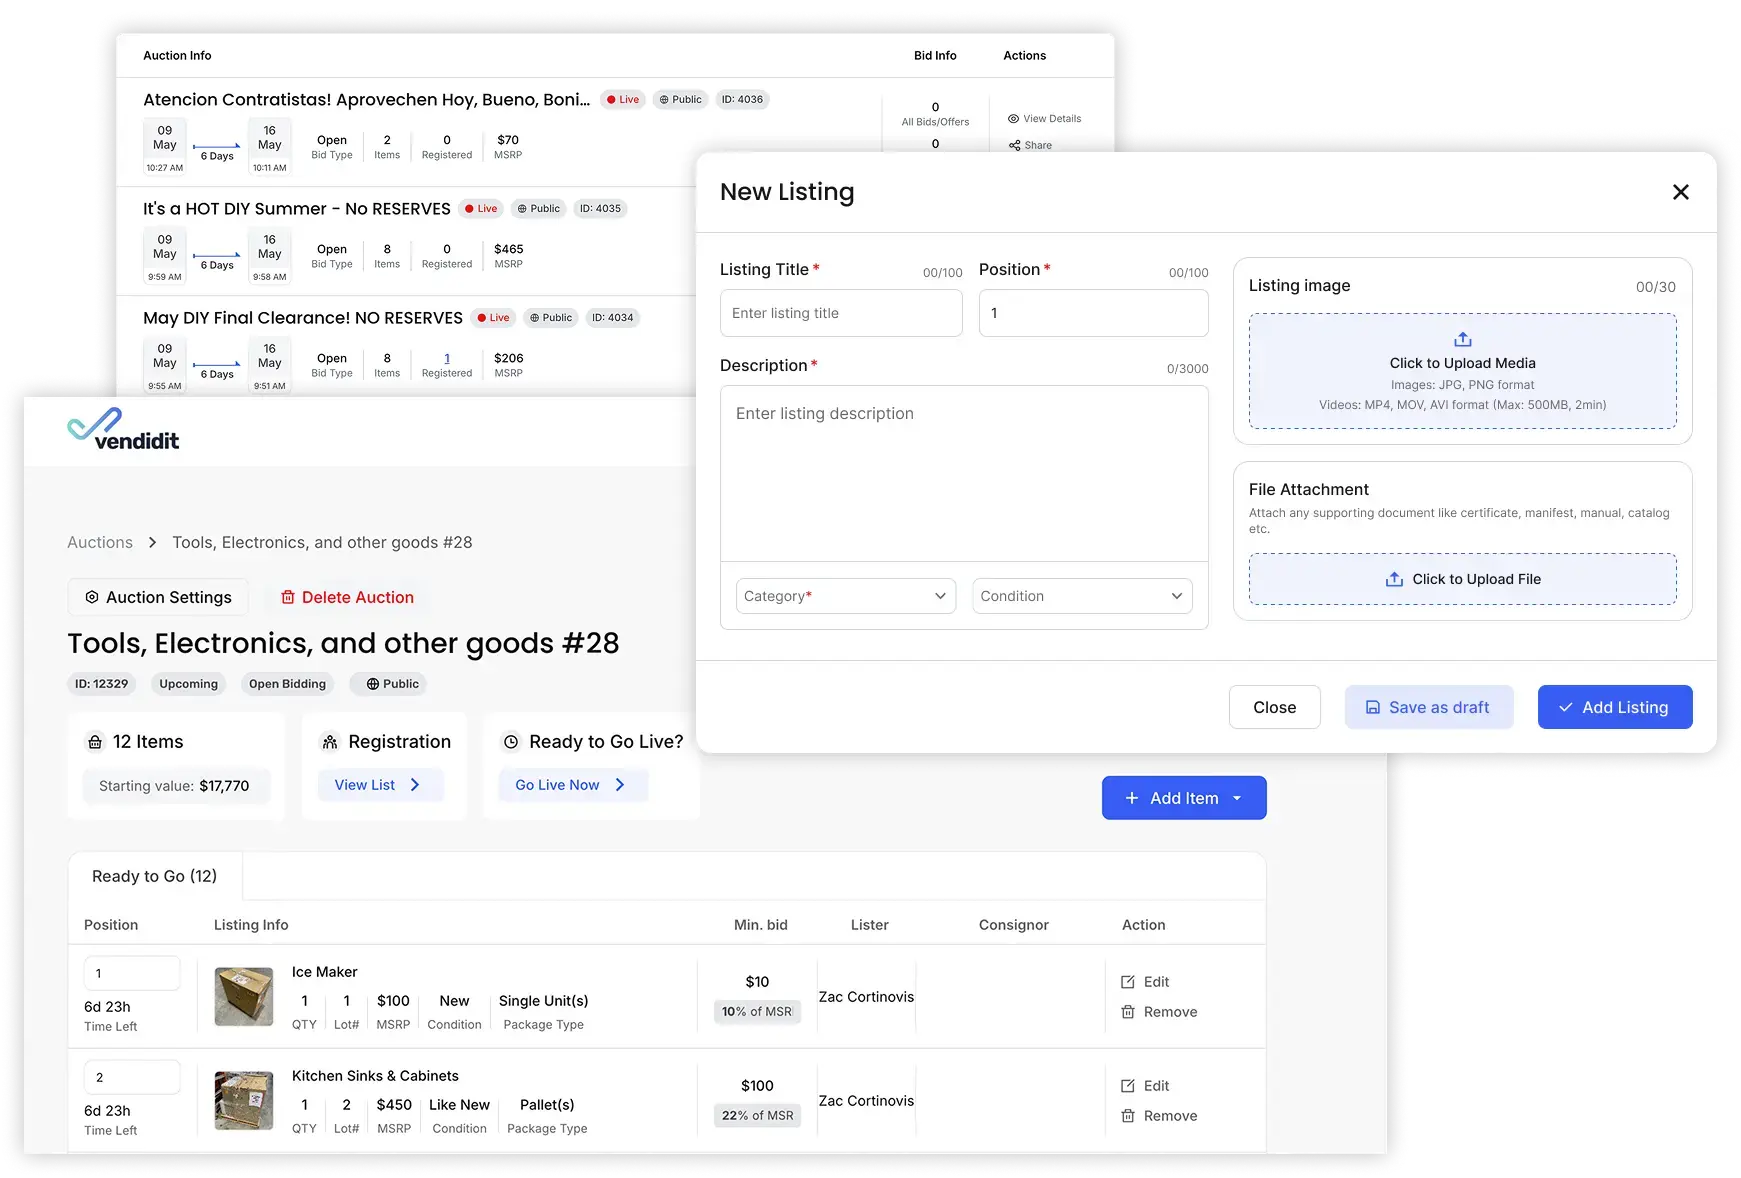Image resolution: width=1741 pixels, height=1178 pixels.
Task: Click the Venddidit logo
Action: [x=123, y=429]
